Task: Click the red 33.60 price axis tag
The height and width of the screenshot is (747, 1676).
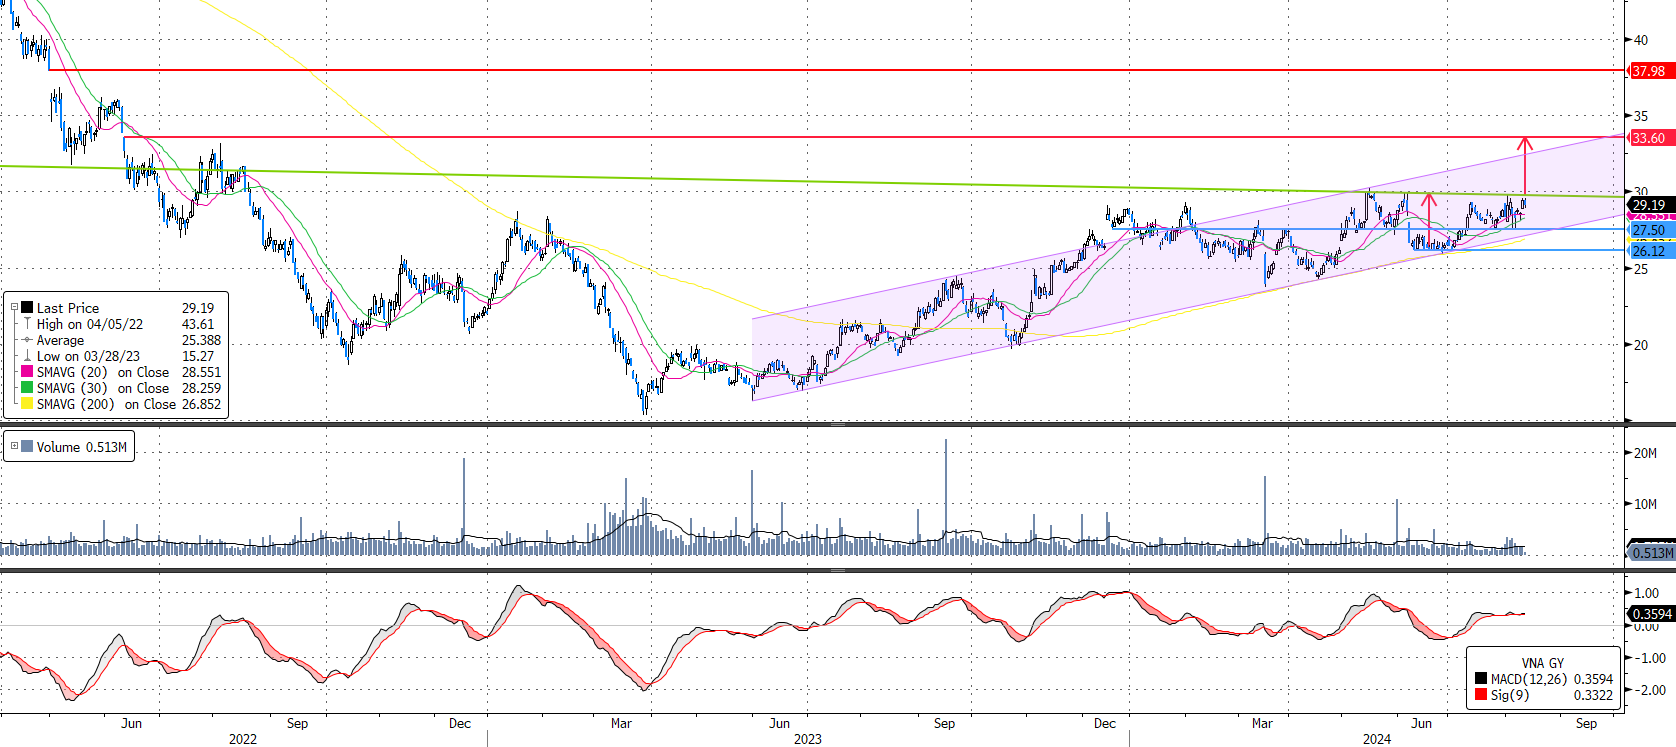Action: pyautogui.click(x=1650, y=138)
